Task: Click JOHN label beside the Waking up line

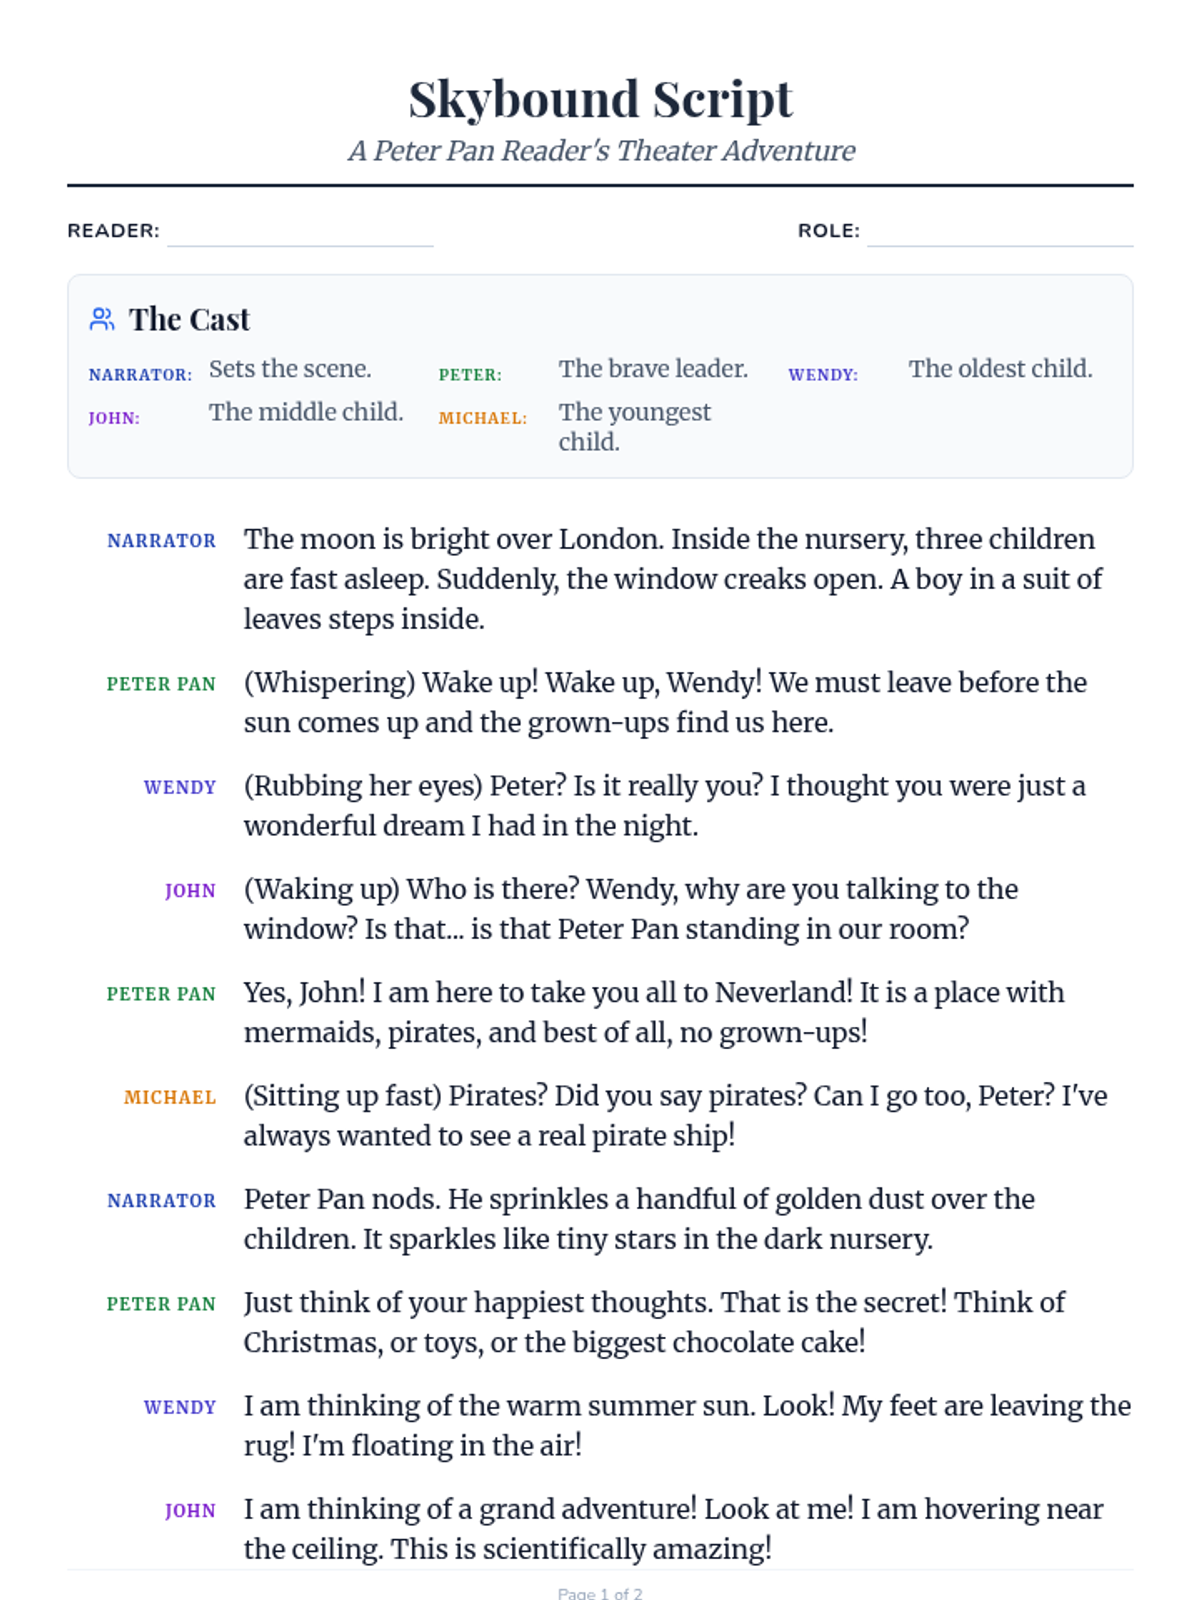Action: (190, 890)
